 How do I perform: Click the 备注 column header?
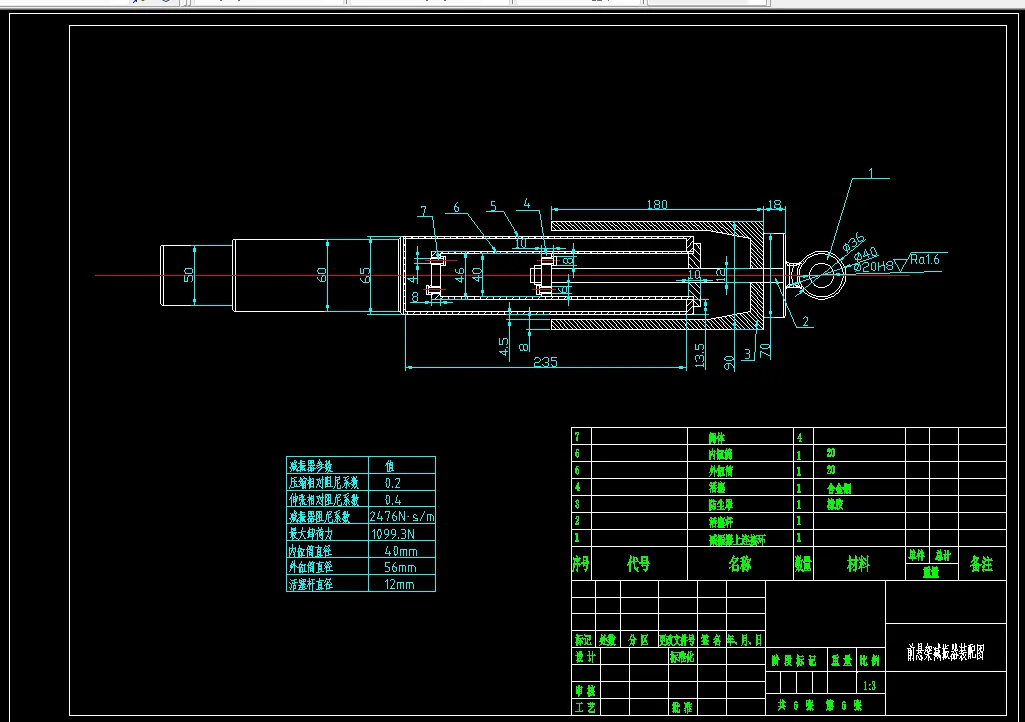[x=981, y=564]
